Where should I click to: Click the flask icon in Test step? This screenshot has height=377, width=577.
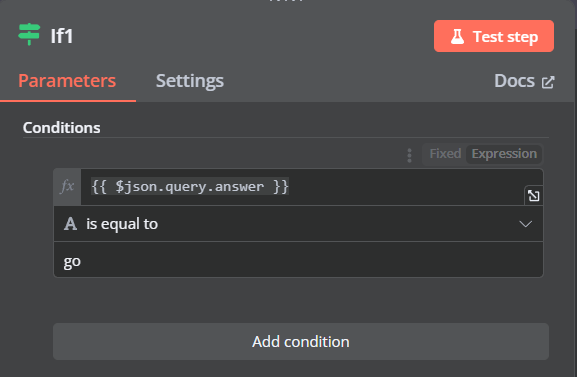[457, 36]
